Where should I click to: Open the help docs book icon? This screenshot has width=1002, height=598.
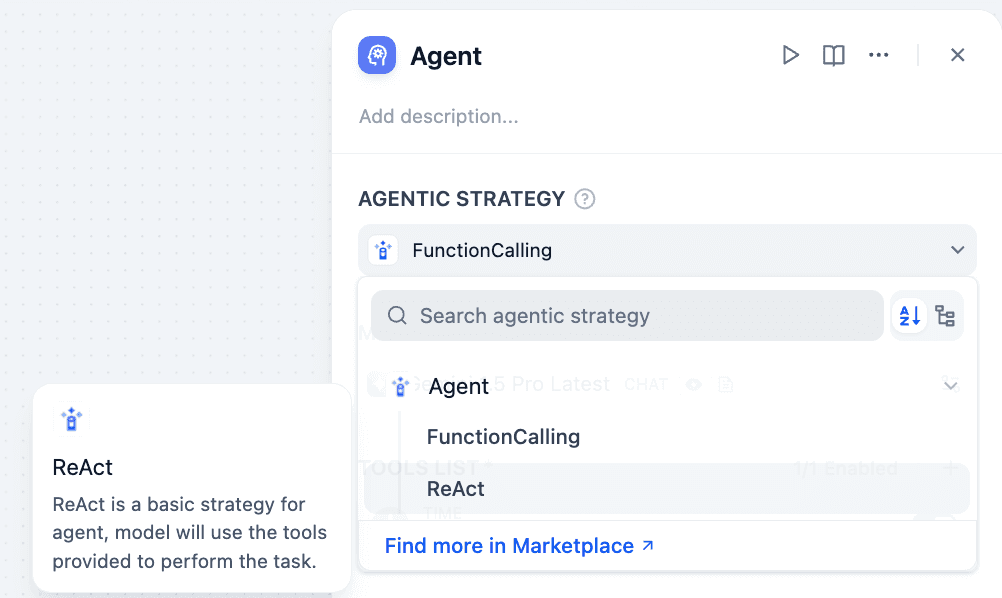coord(834,55)
